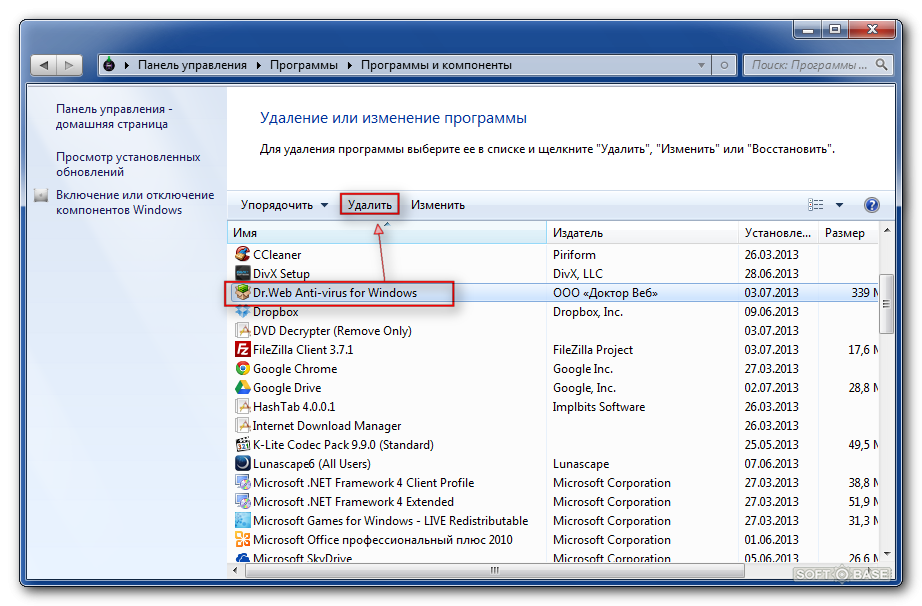Click publisher FileZilla Project cell
The width and height of the screenshot is (922, 606).
(593, 350)
